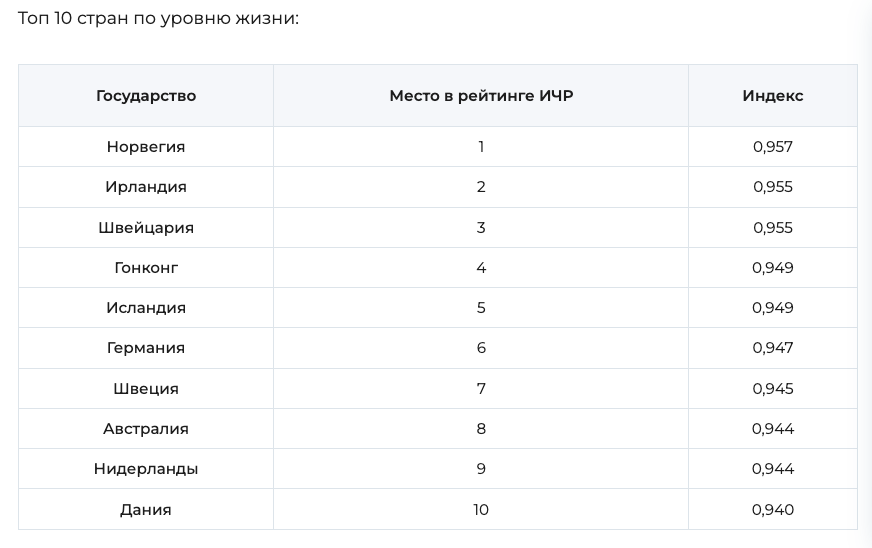Click the index value 0,947
Screen dimensions: 872x548
772,348
